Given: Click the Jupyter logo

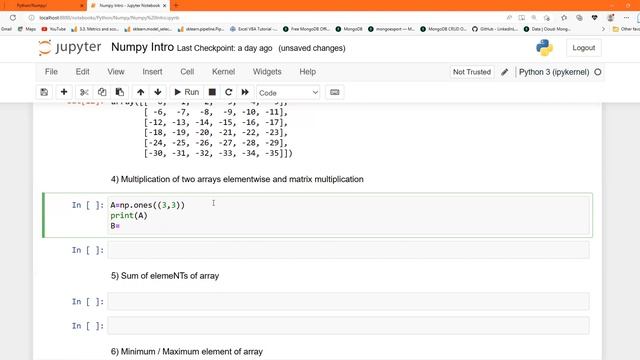Looking at the screenshot, I should click(70, 47).
